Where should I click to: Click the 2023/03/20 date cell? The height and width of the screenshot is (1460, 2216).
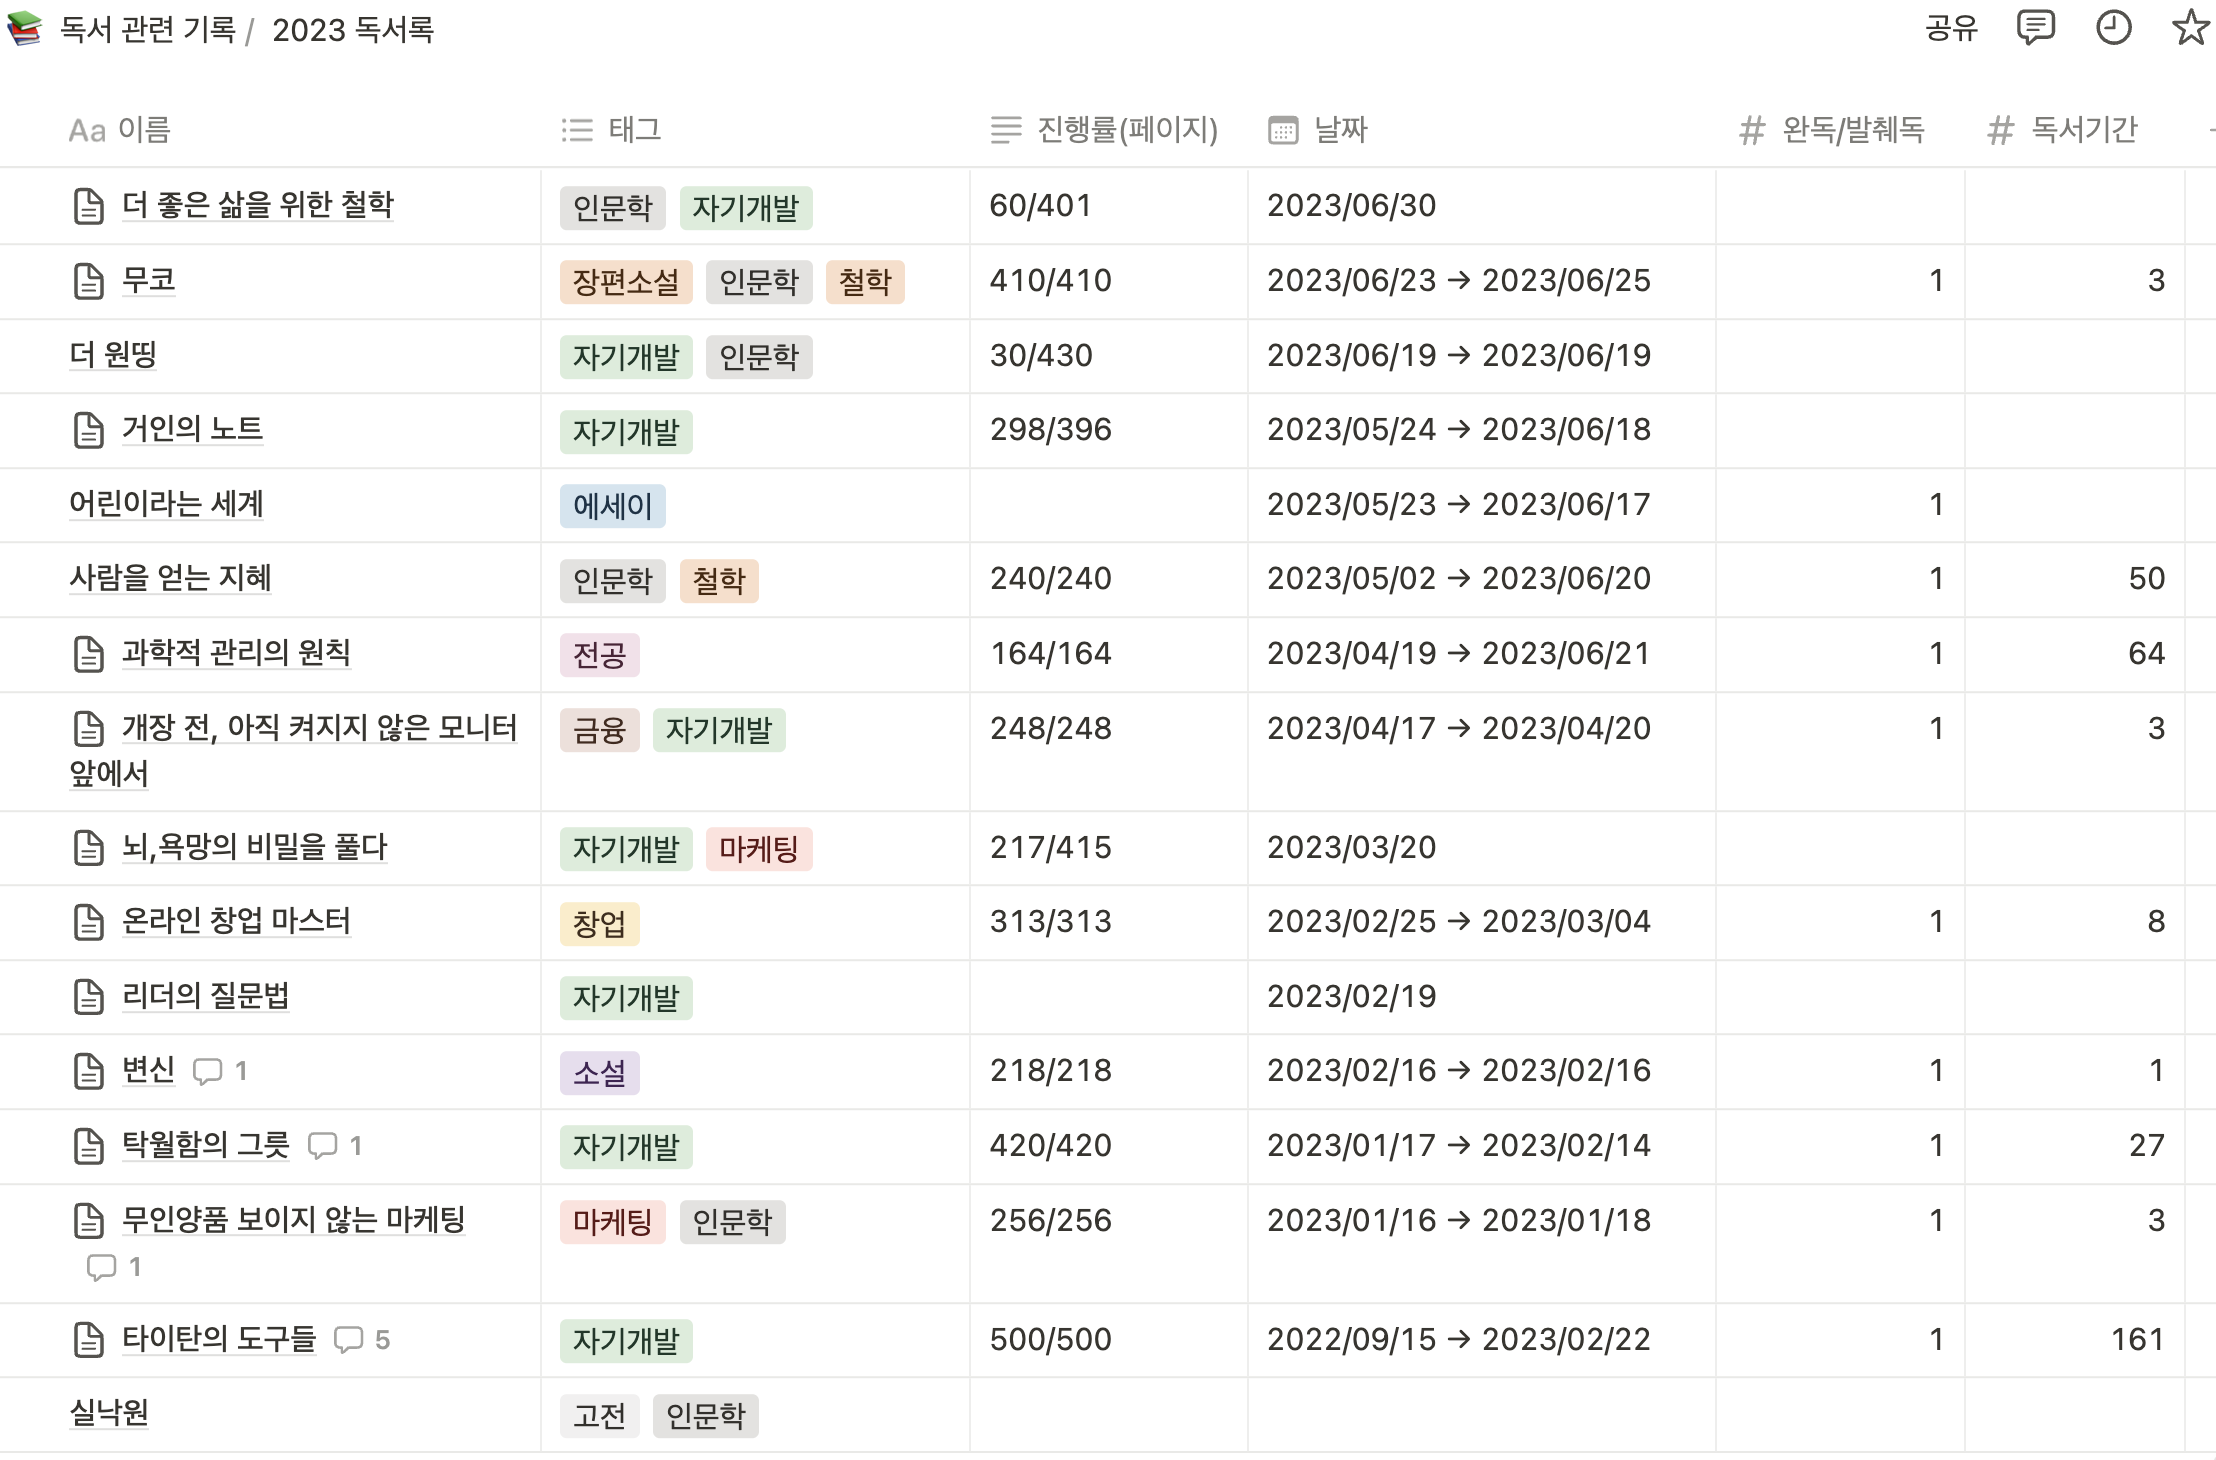pos(1481,848)
